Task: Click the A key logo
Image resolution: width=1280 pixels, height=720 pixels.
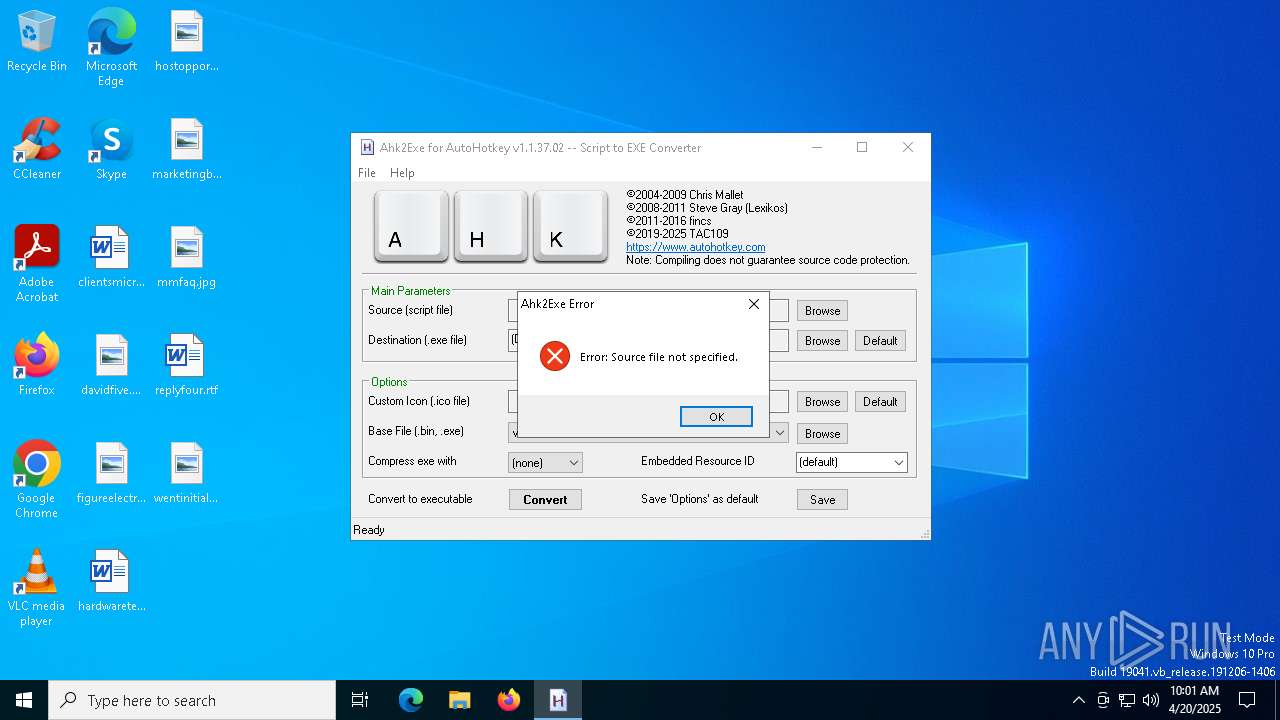Action: coord(411,226)
